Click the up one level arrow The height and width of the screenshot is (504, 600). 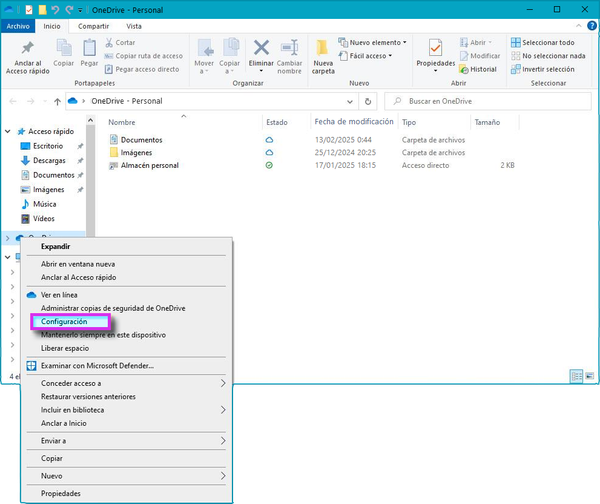point(57,101)
